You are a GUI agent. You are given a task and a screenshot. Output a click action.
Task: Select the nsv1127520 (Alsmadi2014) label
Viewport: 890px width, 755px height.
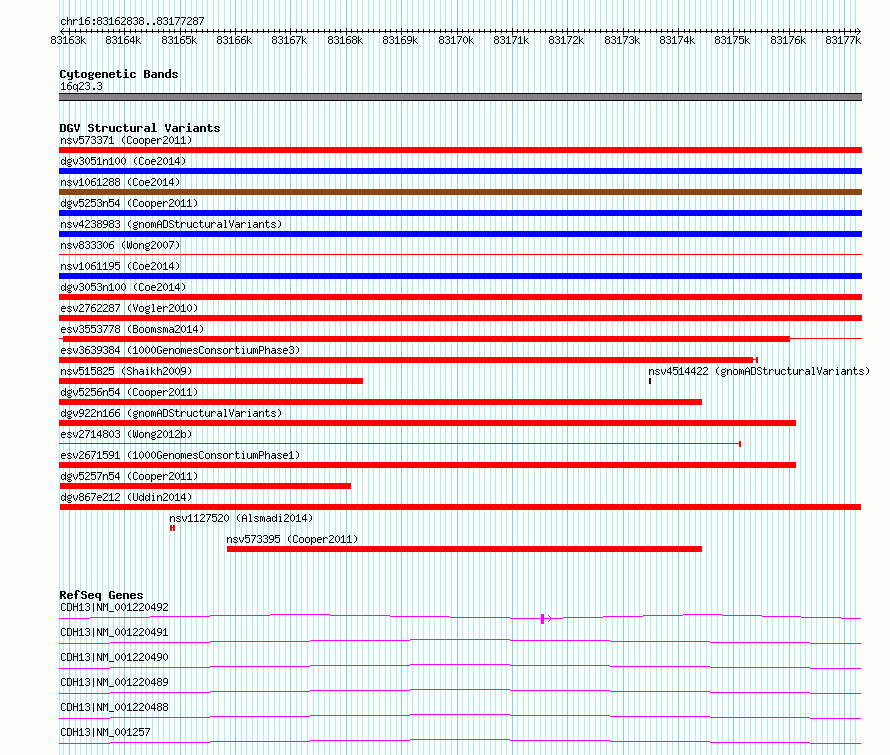(241, 518)
